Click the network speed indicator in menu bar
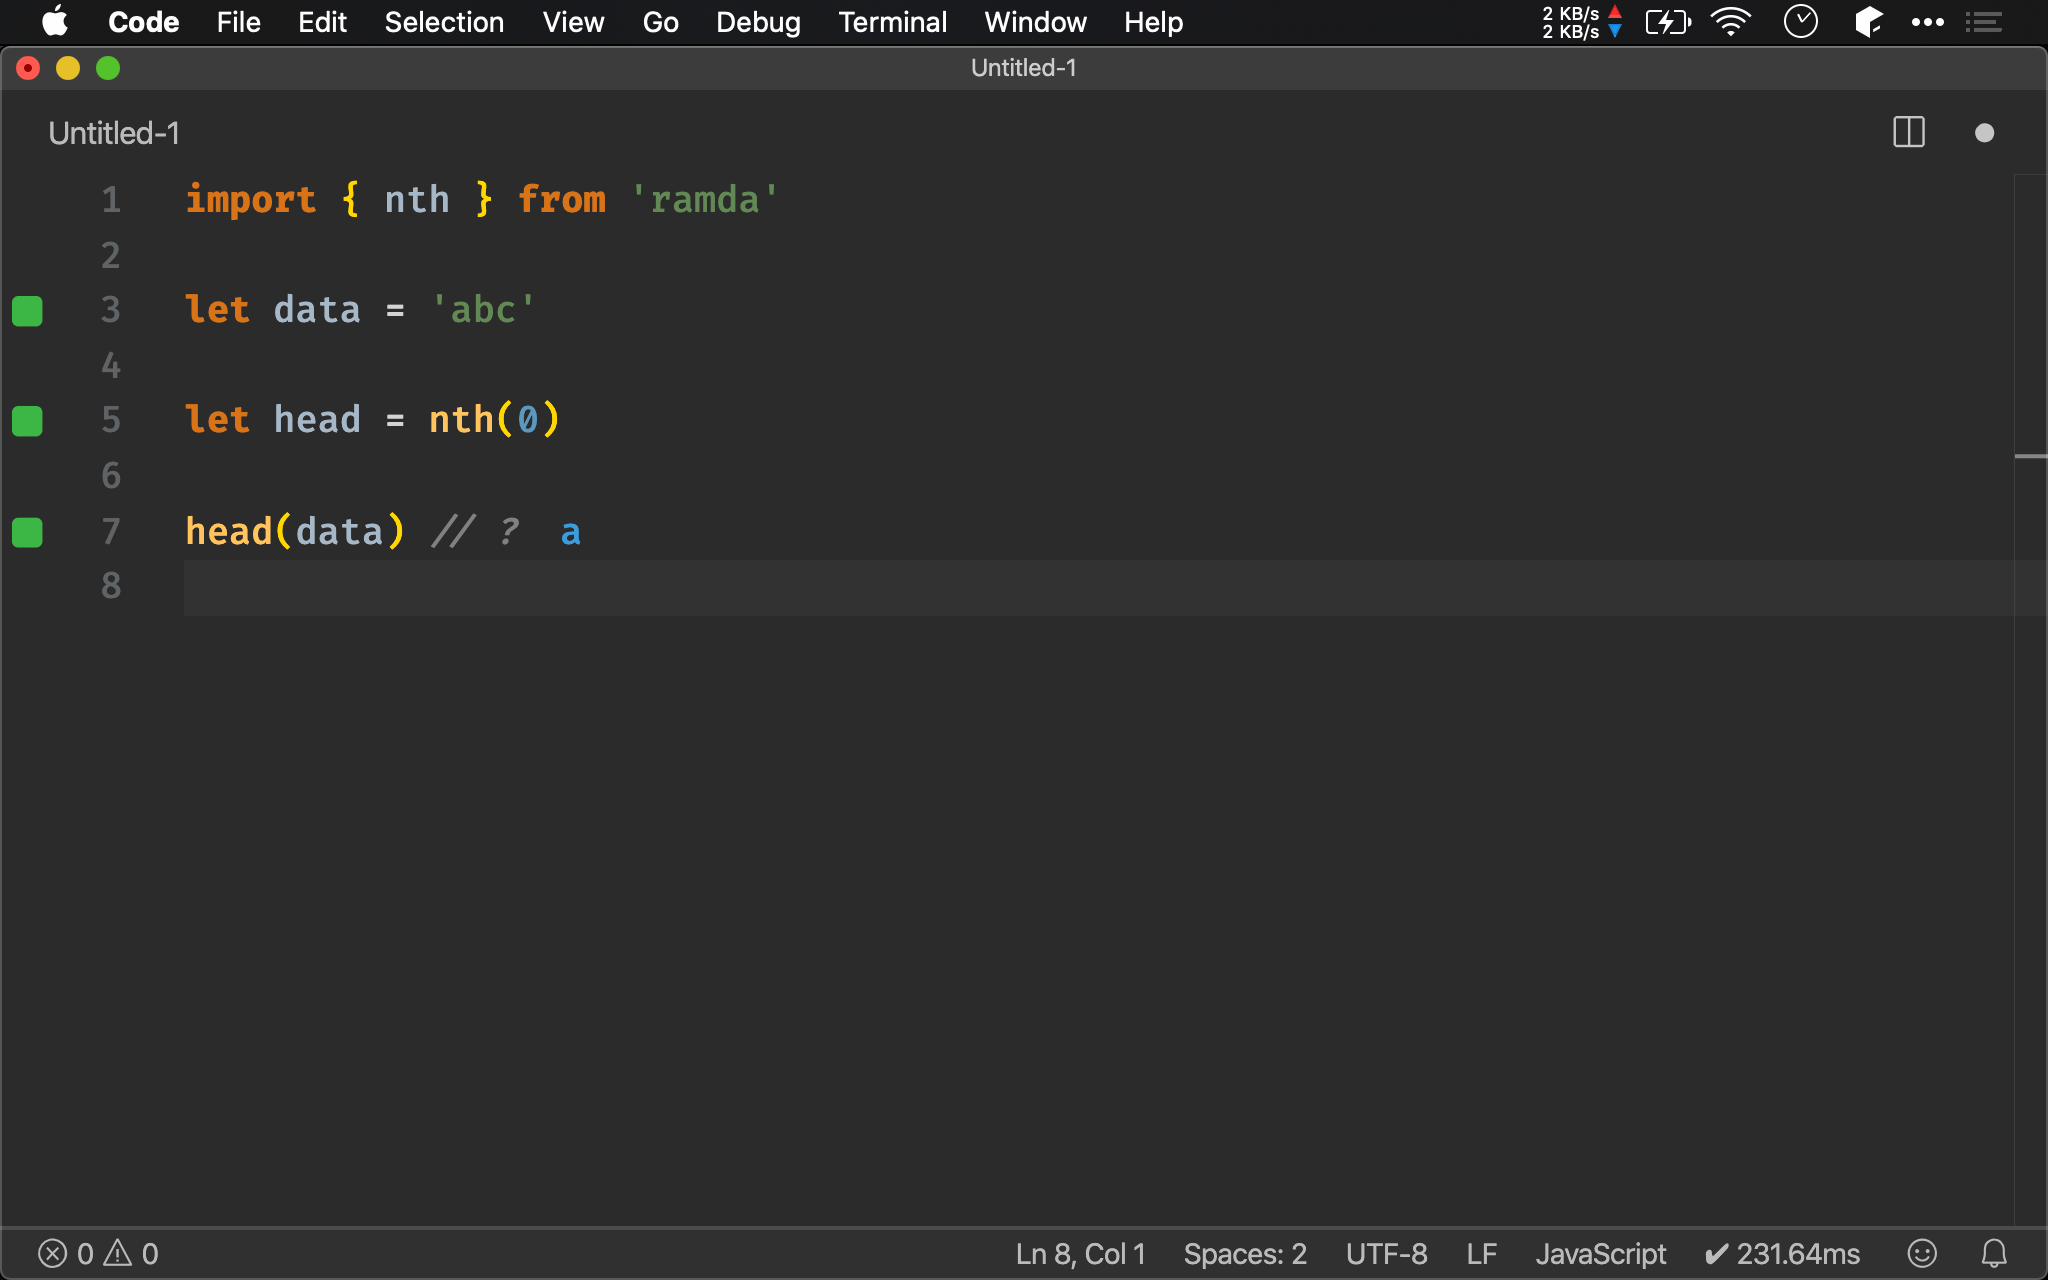This screenshot has width=2048, height=1280. coord(1582,22)
